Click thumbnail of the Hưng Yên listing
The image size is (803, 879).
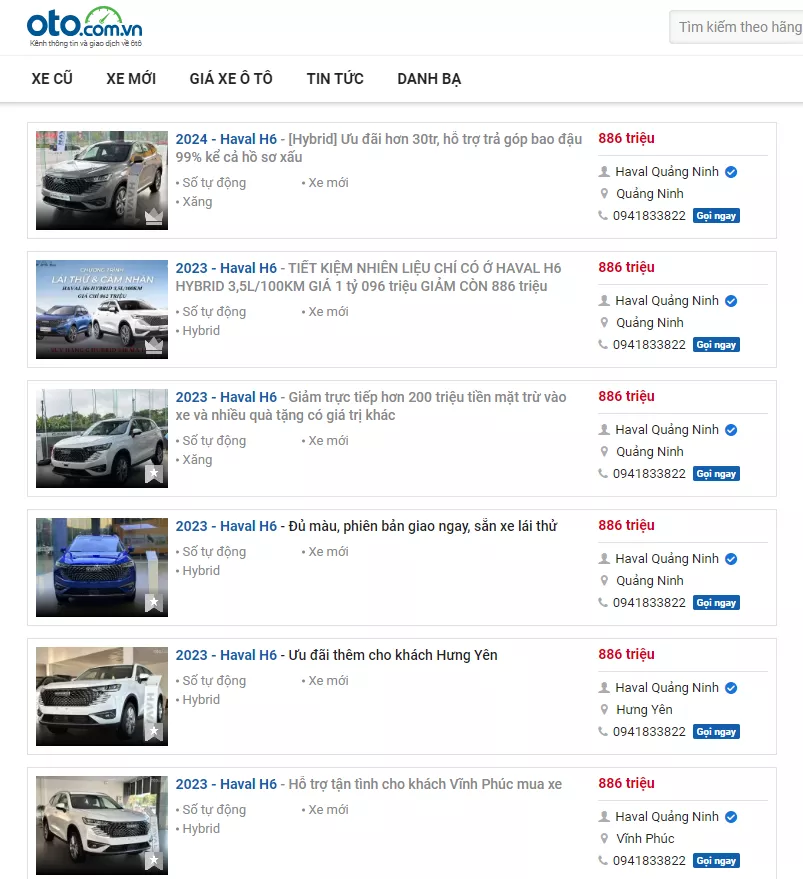(x=102, y=696)
